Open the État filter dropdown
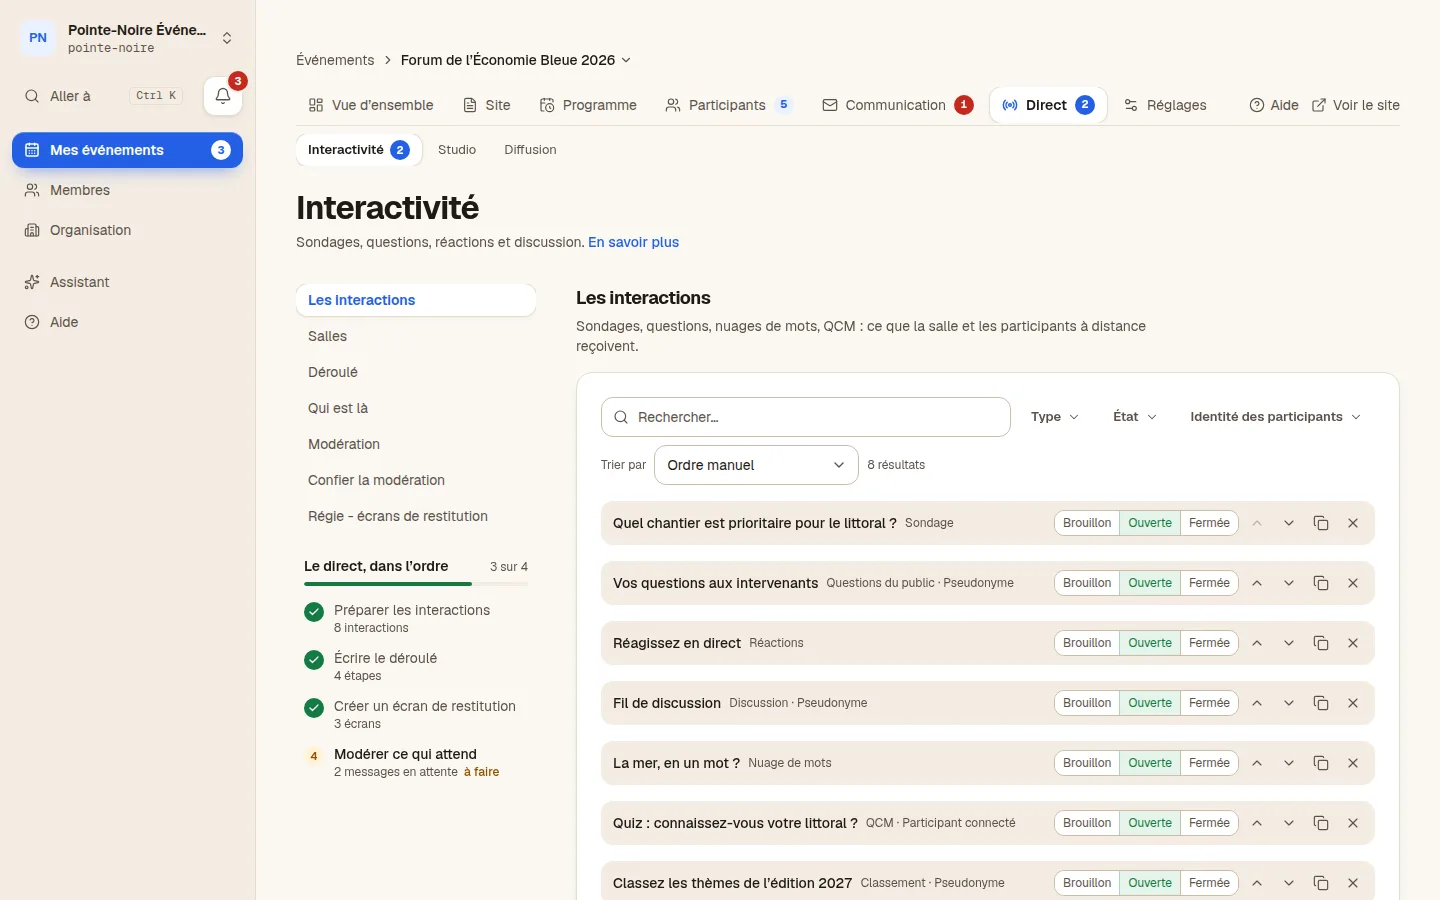Viewport: 1440px width, 900px height. point(1135,417)
